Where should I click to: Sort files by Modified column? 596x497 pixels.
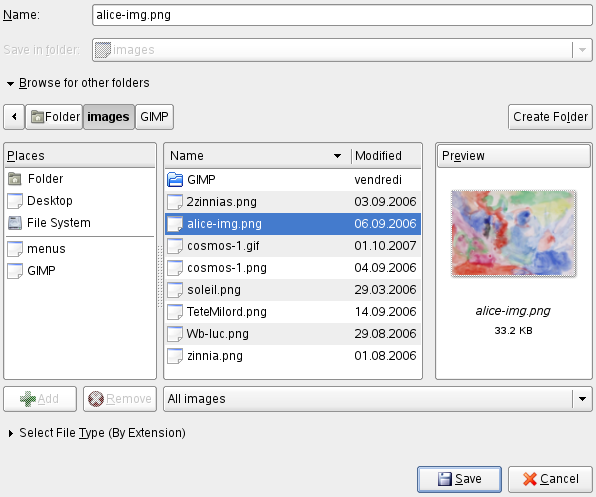(386, 156)
